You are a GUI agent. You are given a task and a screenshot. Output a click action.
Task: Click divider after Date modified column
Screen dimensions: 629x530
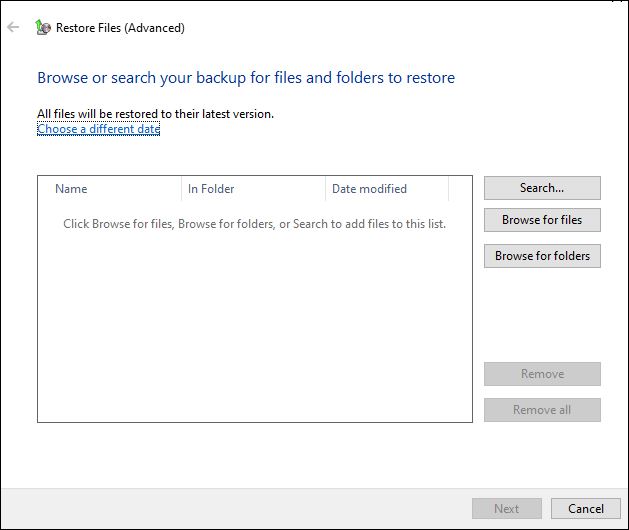coord(448,189)
